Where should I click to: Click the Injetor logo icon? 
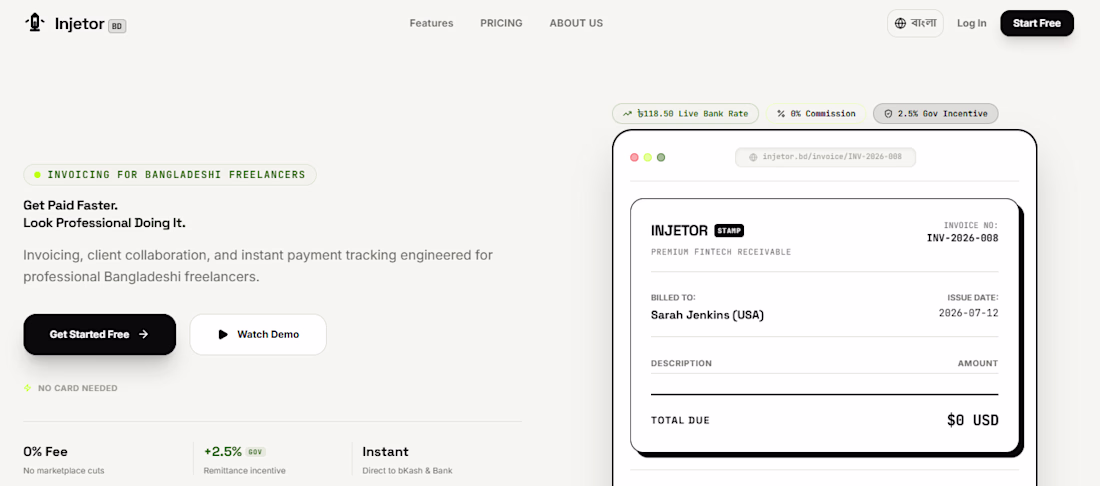click(34, 23)
